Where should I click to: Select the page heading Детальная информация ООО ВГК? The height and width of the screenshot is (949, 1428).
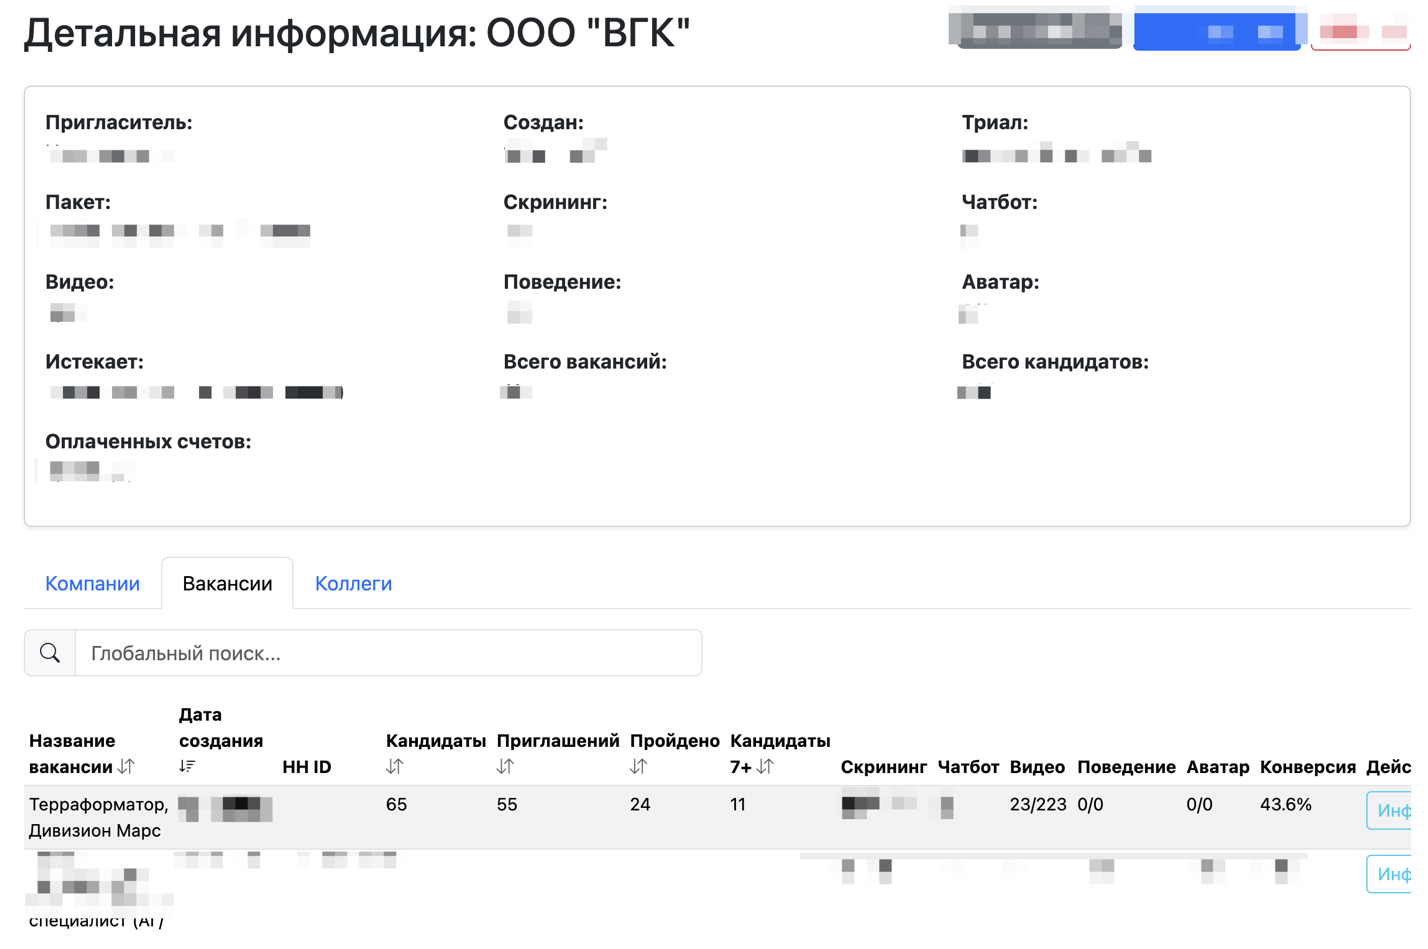click(x=357, y=33)
